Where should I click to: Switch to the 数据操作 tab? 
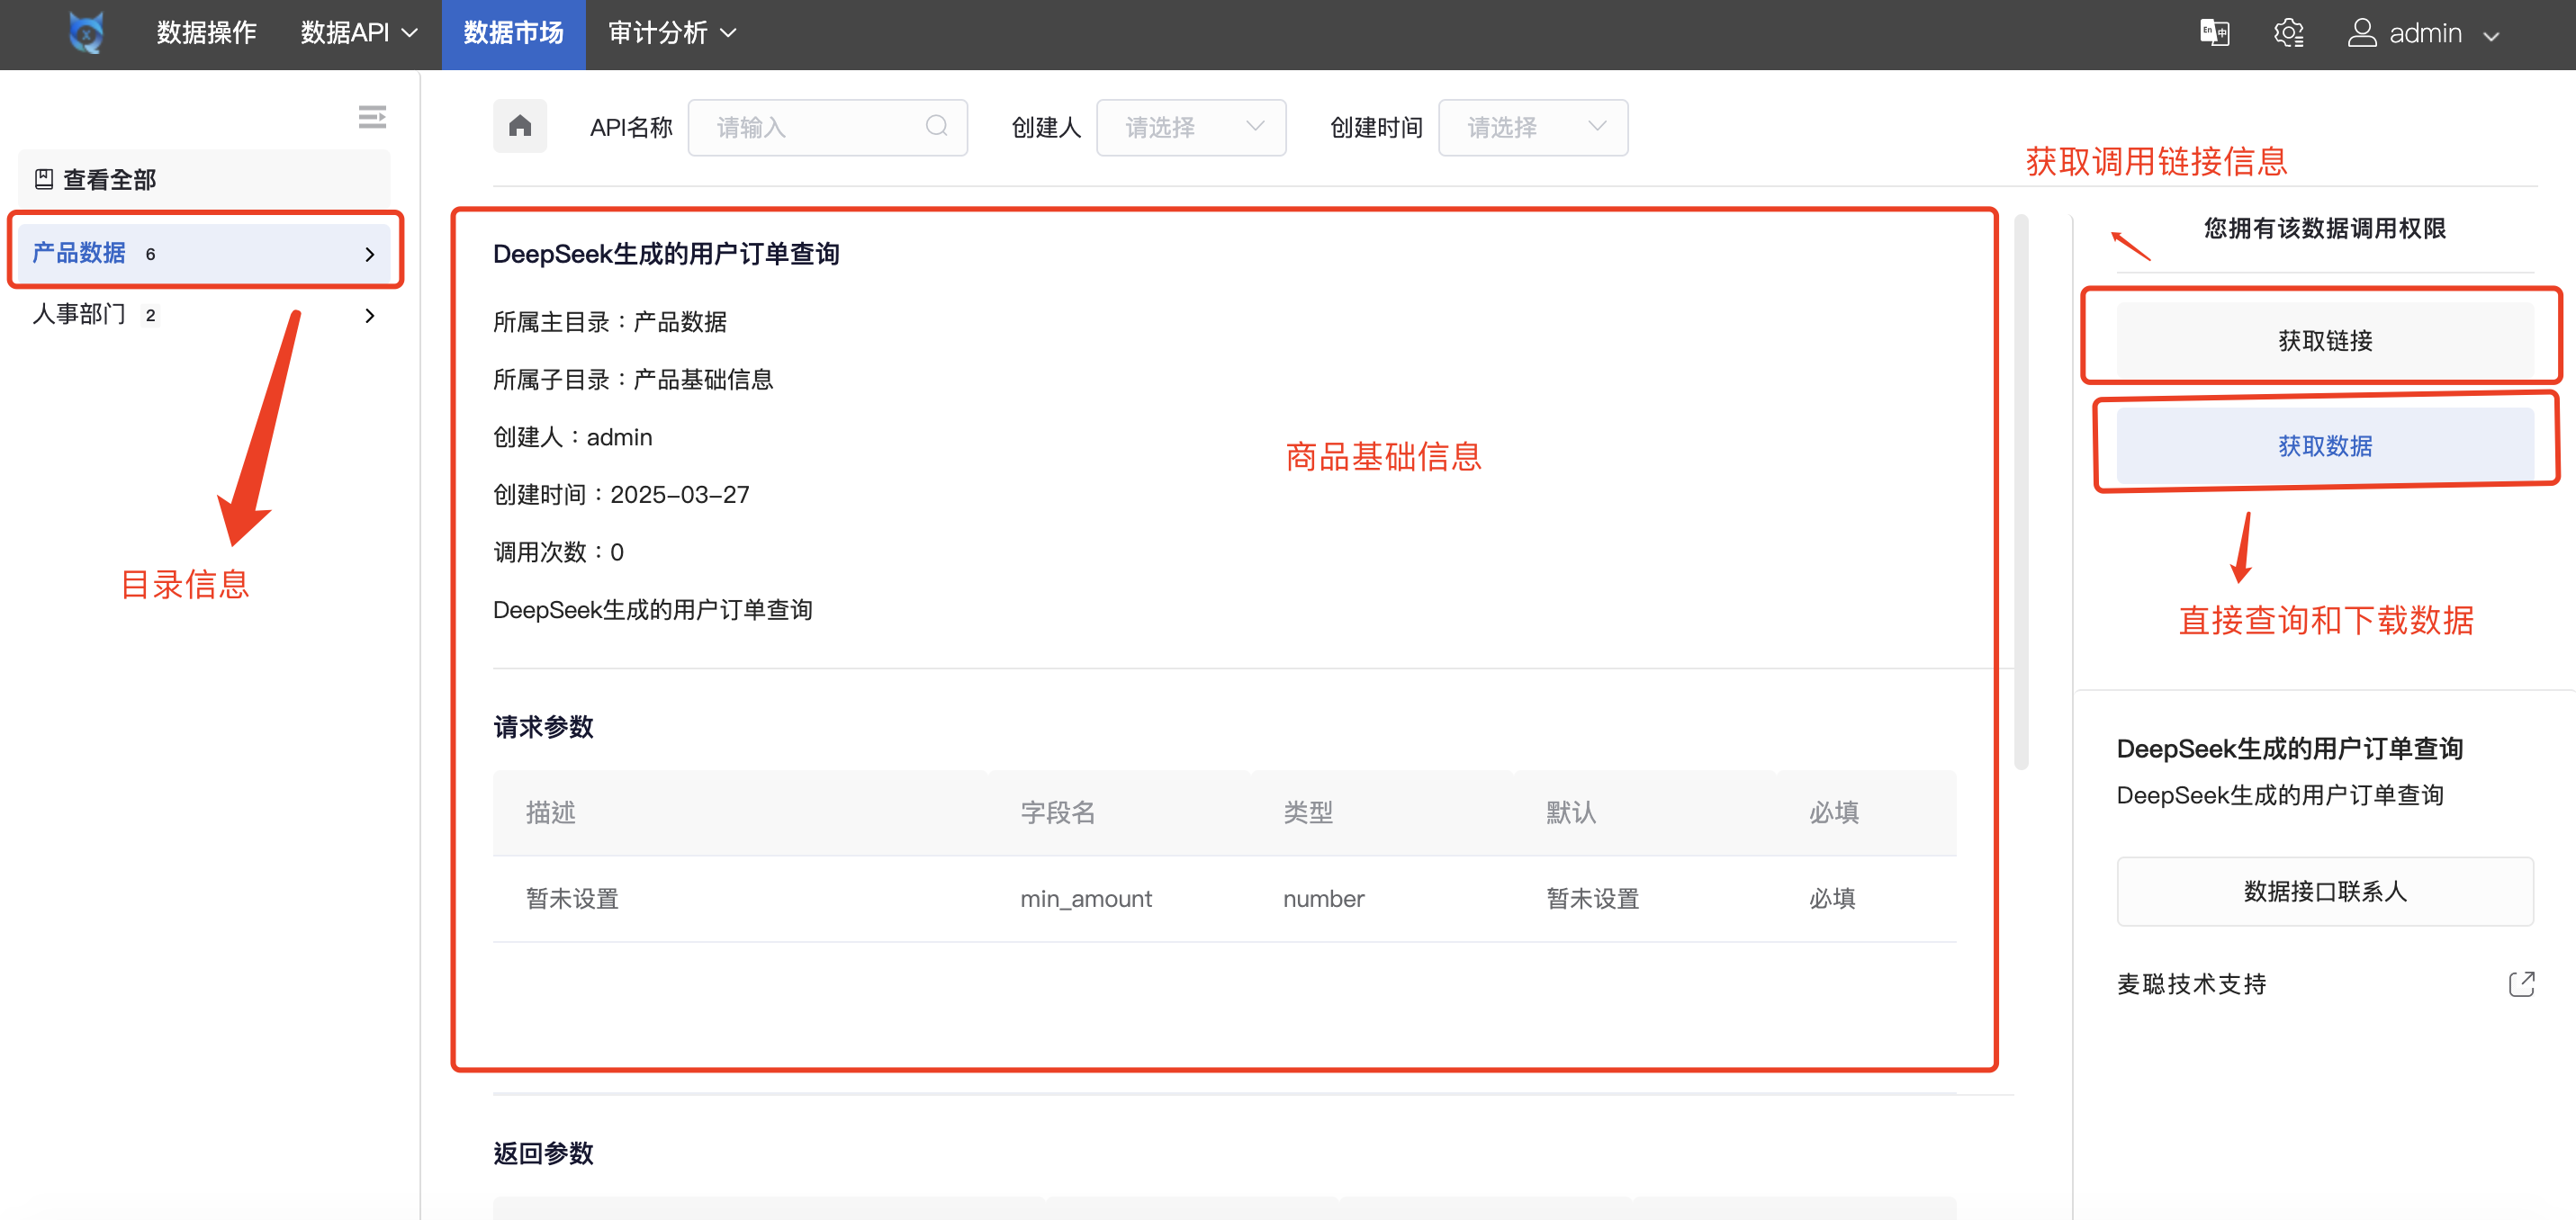coord(206,33)
